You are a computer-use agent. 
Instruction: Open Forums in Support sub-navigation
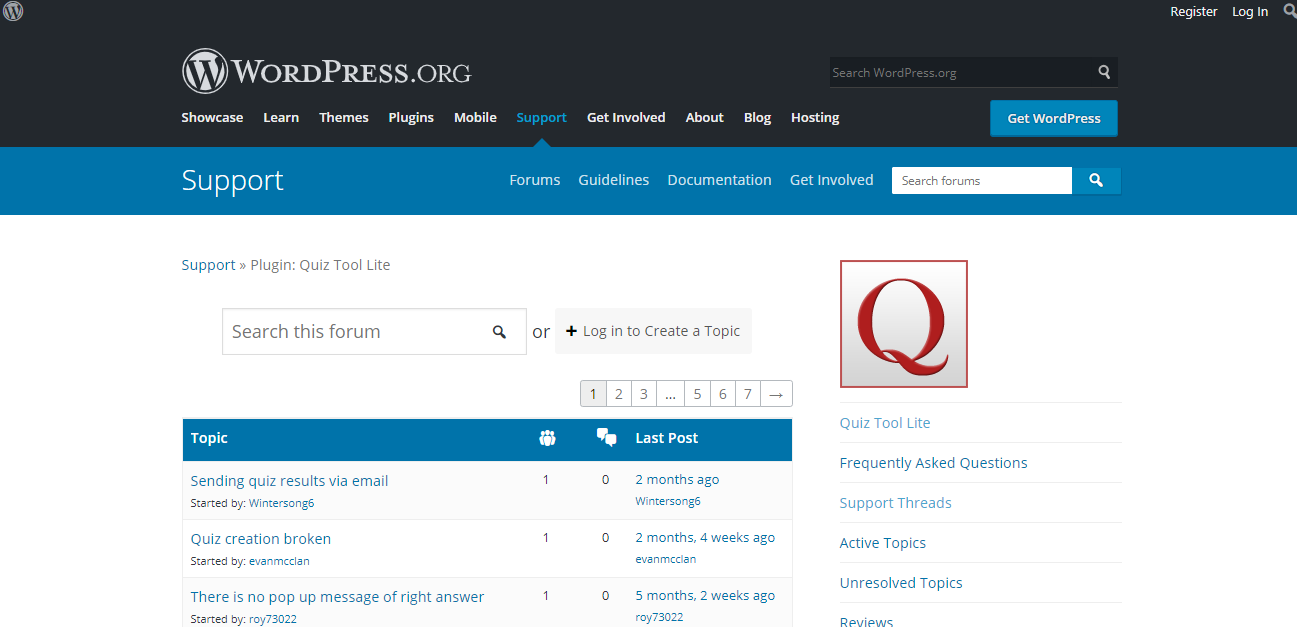tap(535, 180)
